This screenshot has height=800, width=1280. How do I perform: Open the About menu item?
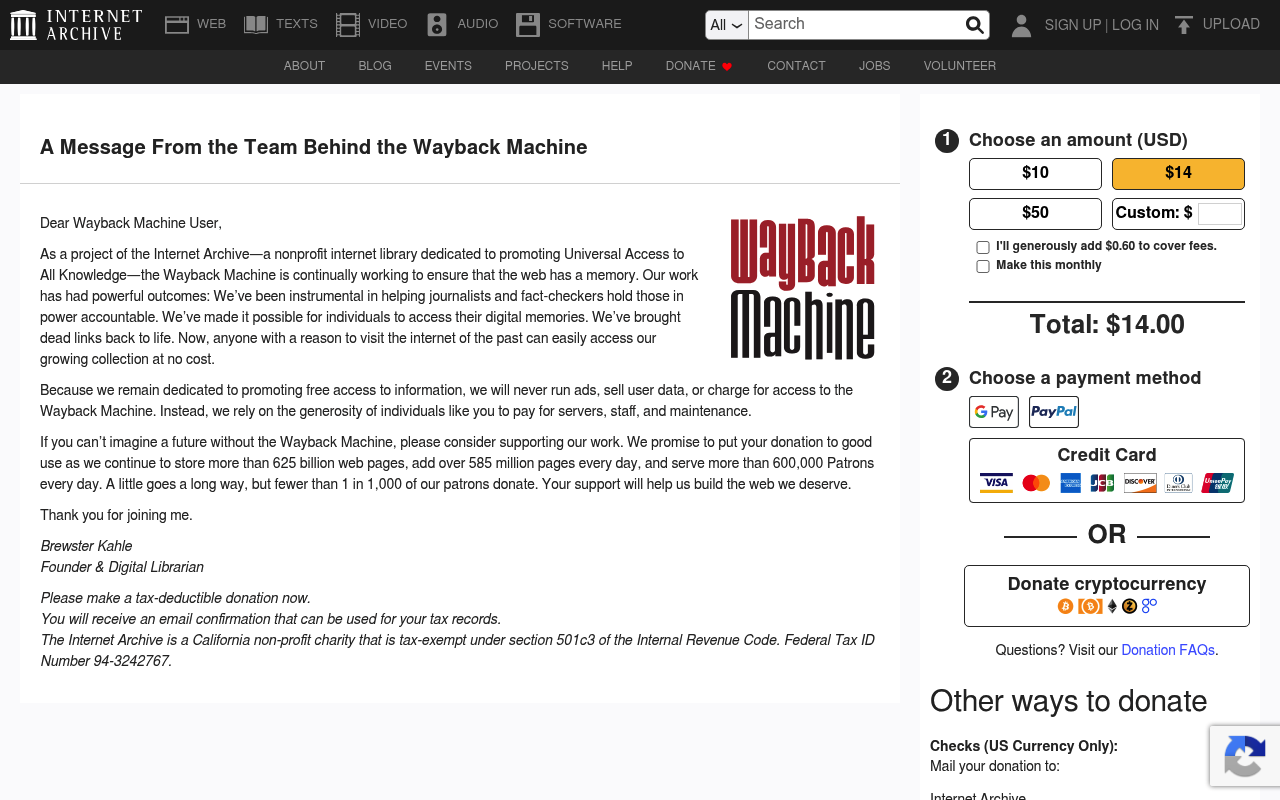(x=304, y=66)
